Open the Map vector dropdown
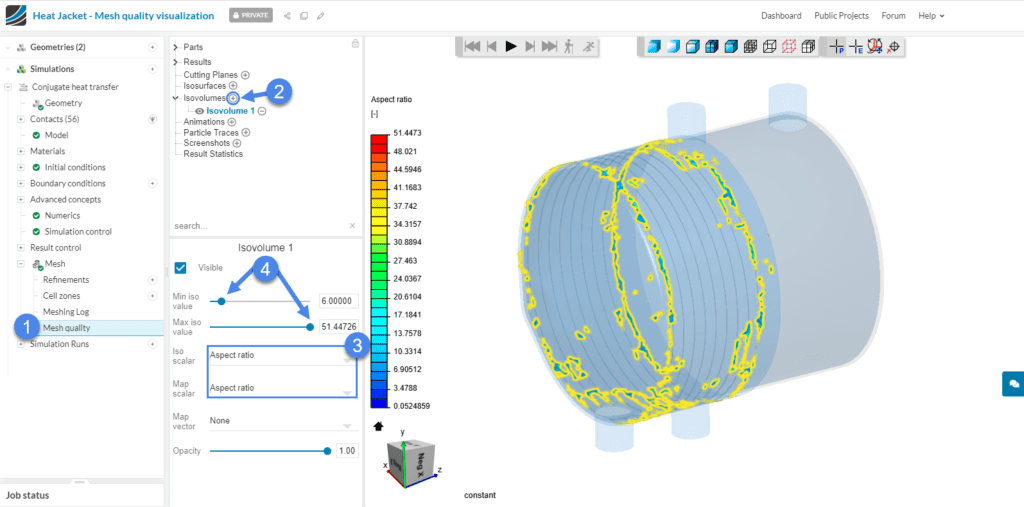The image size is (1024, 507). point(280,421)
